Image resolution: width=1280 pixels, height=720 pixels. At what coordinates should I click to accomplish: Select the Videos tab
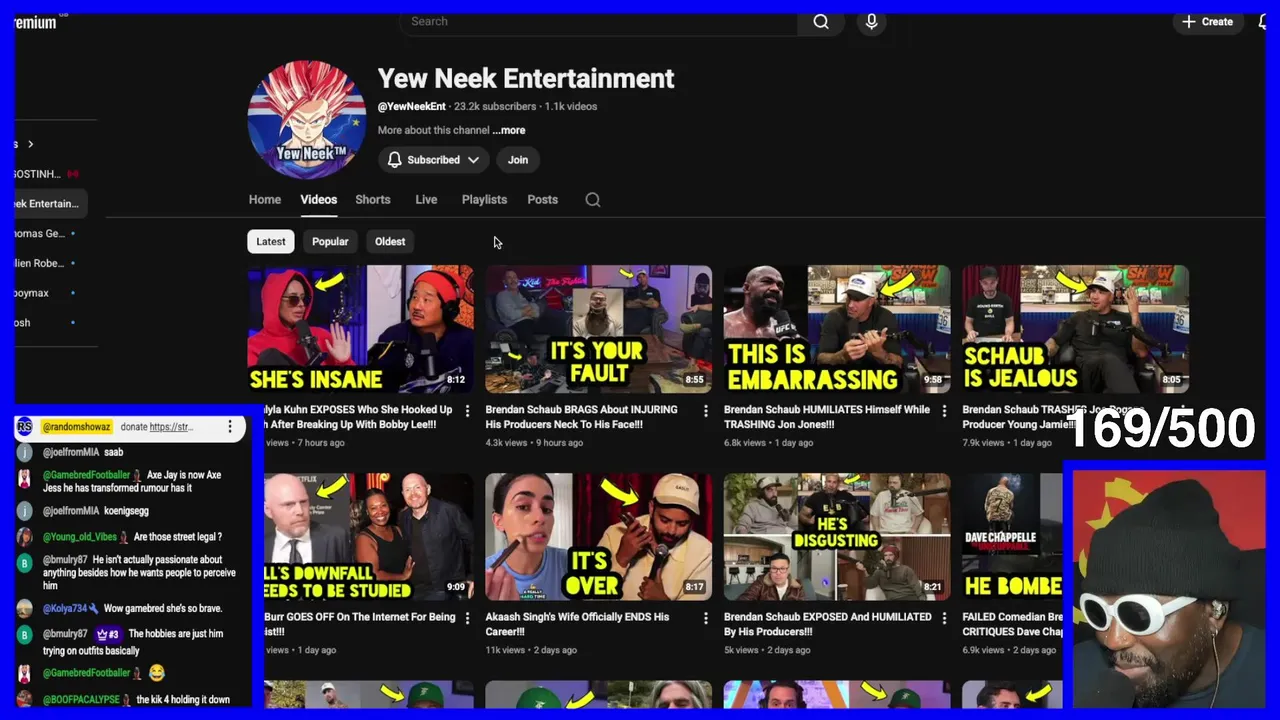pos(319,199)
